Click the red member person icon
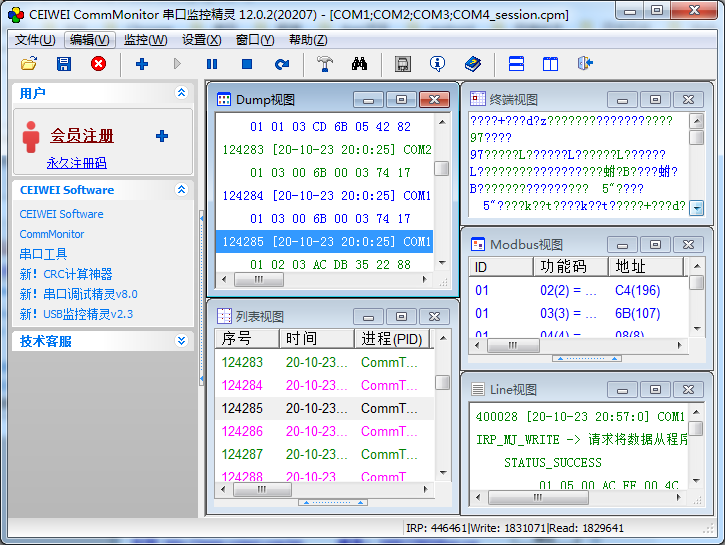Screen dimensions: 725x545 tap(31, 137)
